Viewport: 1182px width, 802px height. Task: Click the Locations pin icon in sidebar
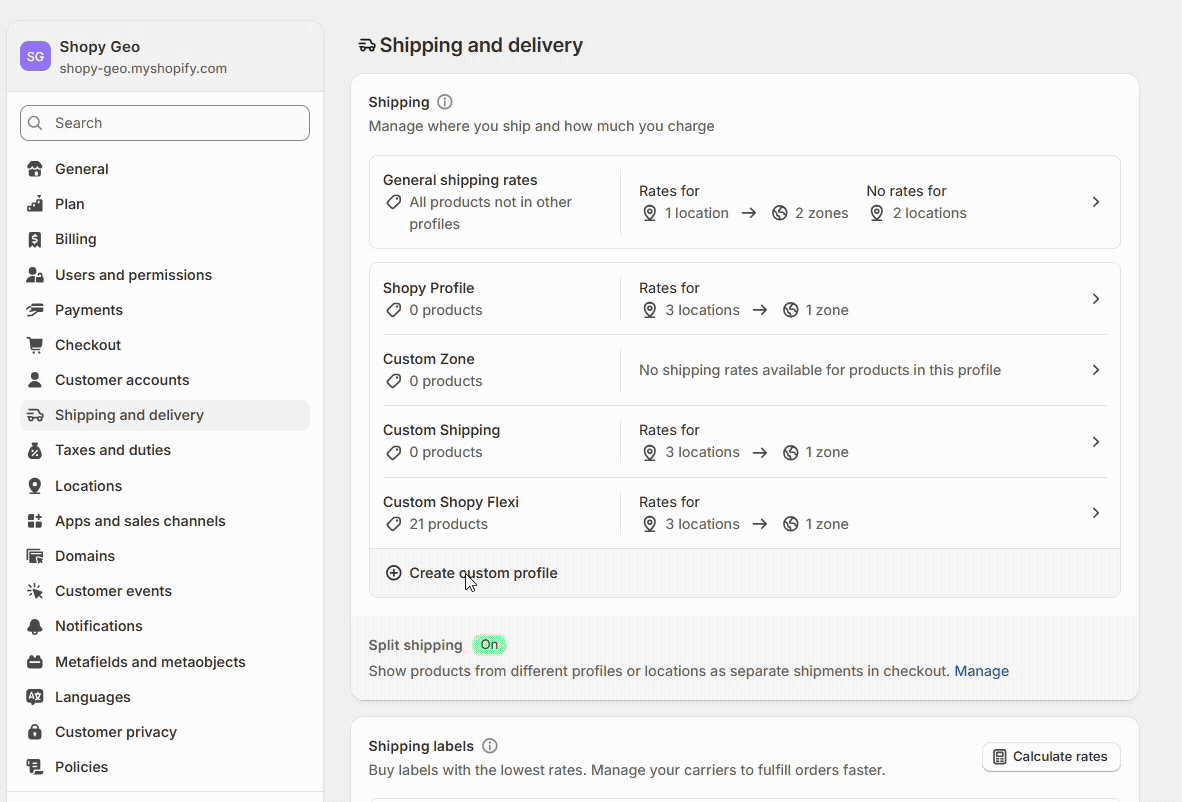(x=35, y=486)
